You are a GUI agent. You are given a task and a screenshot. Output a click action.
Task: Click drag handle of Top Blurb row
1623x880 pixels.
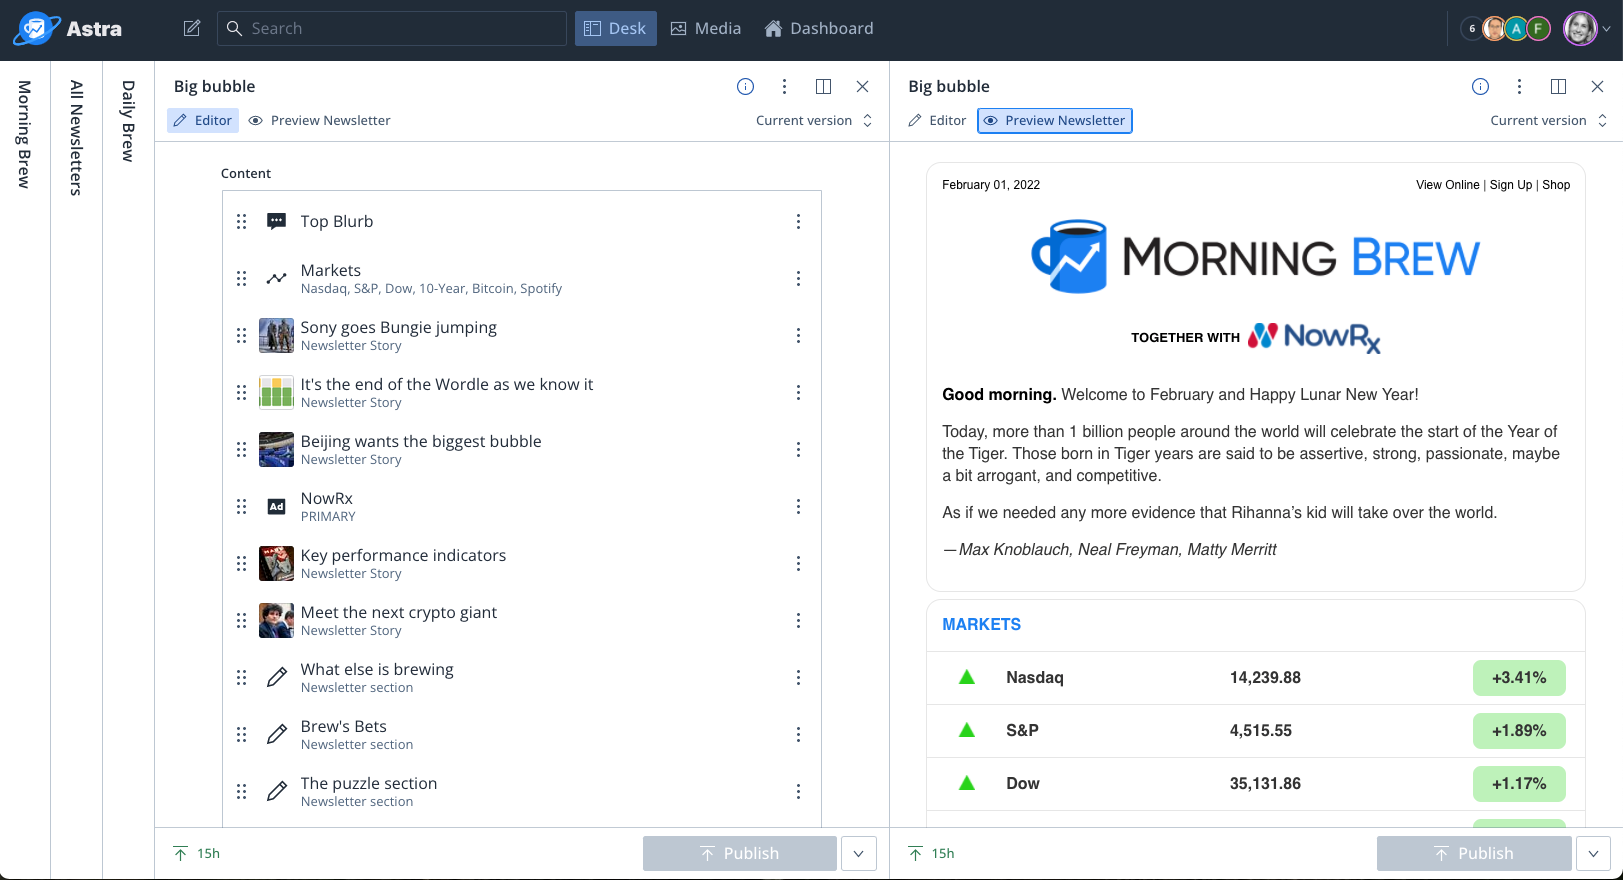coord(241,221)
